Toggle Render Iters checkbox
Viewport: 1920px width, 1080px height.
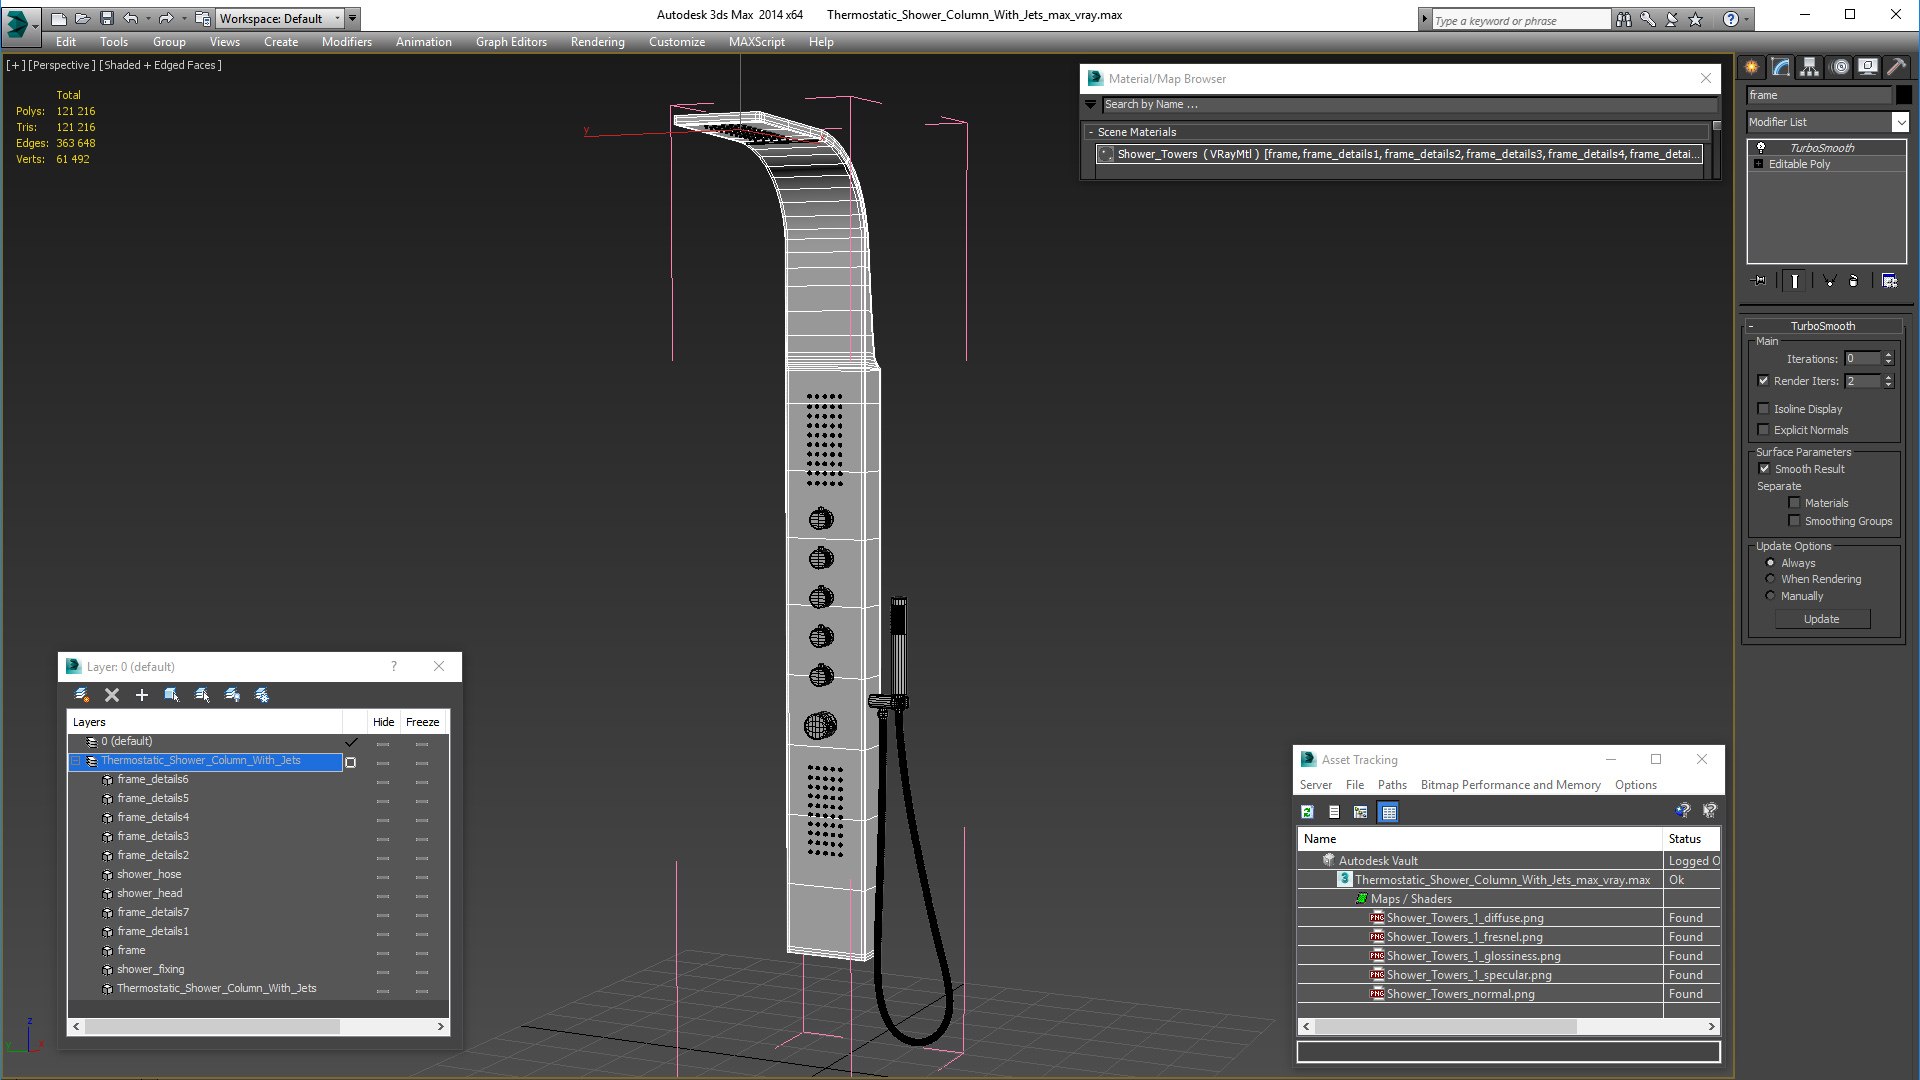point(1763,380)
